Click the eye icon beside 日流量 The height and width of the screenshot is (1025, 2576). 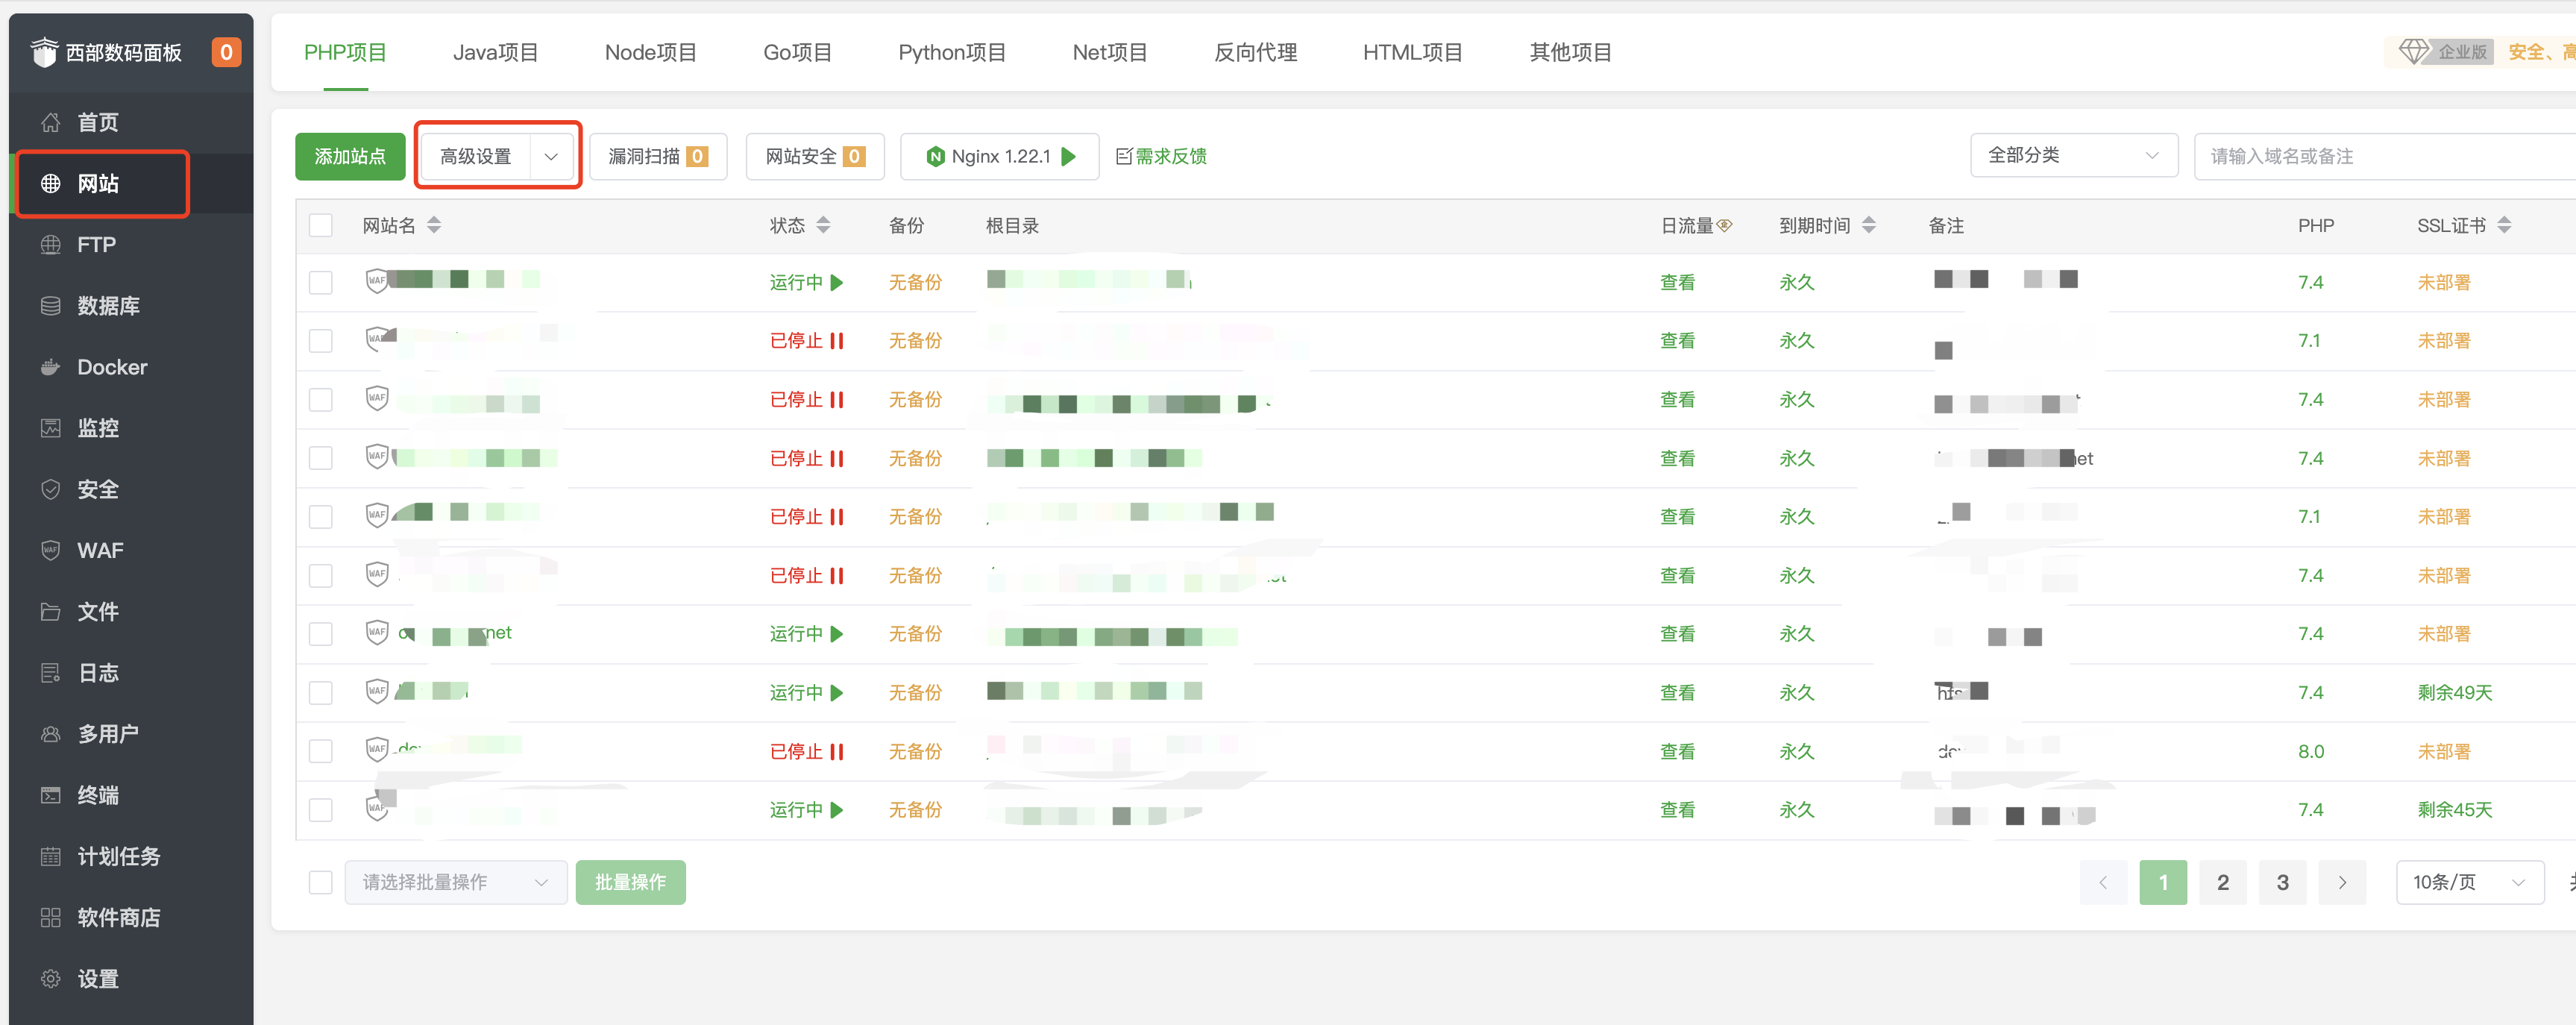(x=1725, y=226)
